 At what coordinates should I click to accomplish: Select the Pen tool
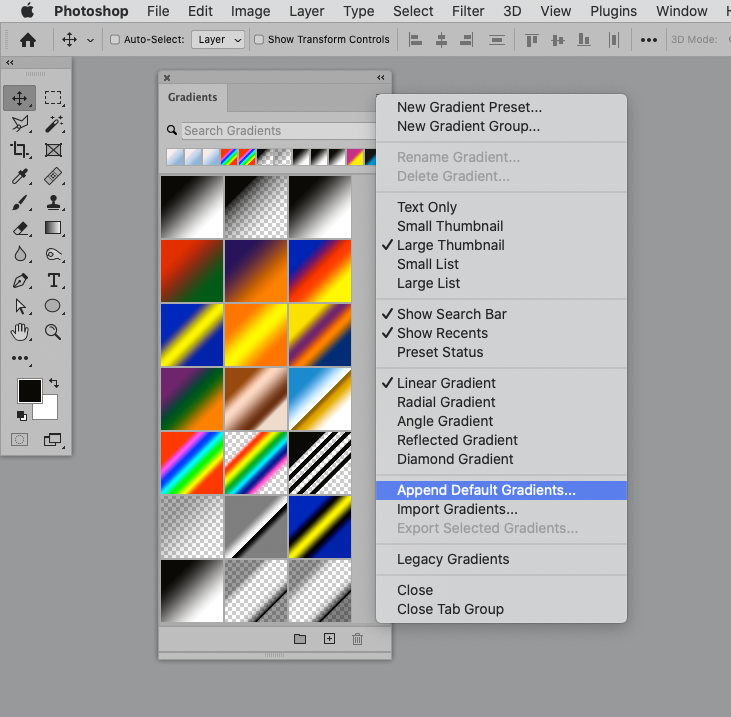pos(20,281)
